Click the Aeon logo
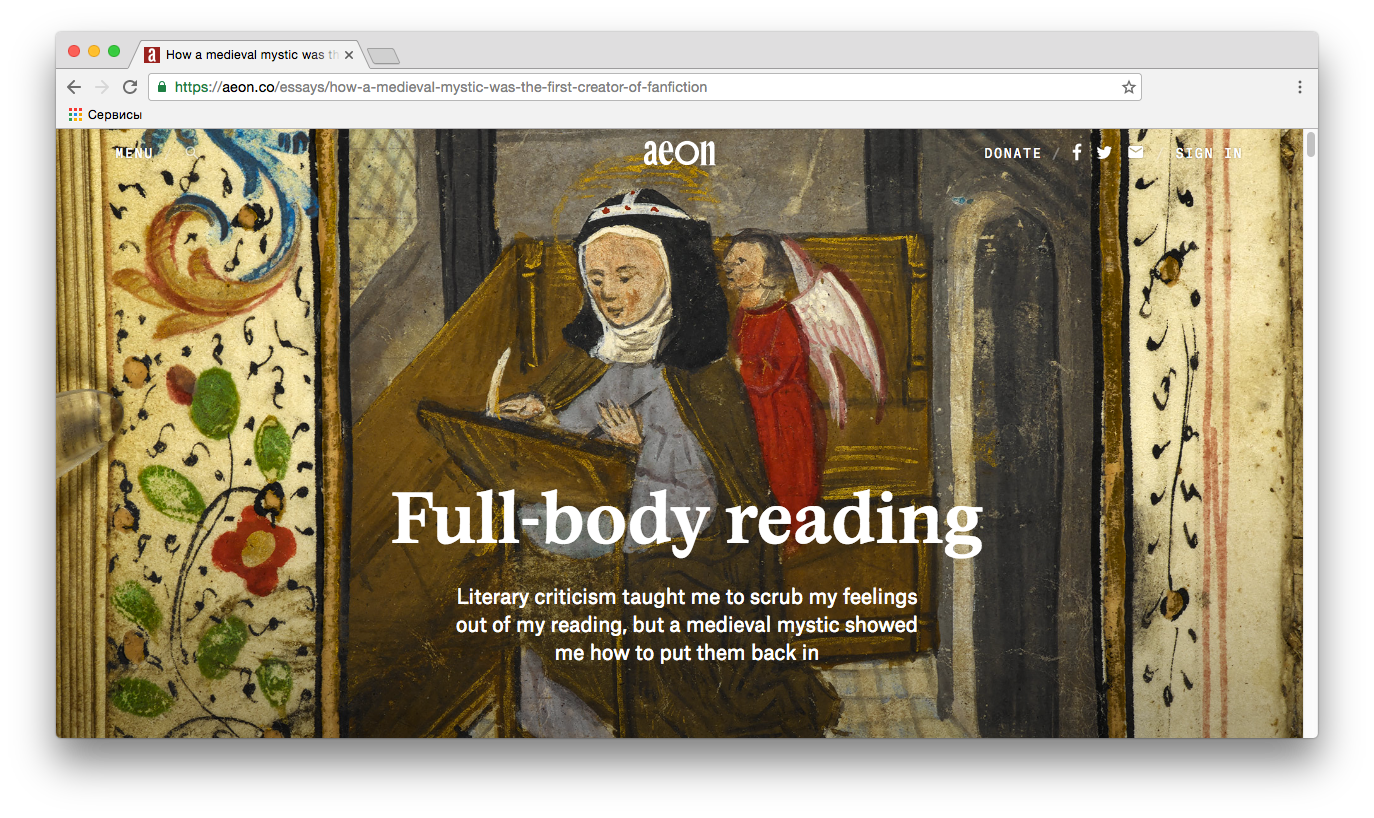Viewport: 1374px width, 818px height. tap(680, 152)
